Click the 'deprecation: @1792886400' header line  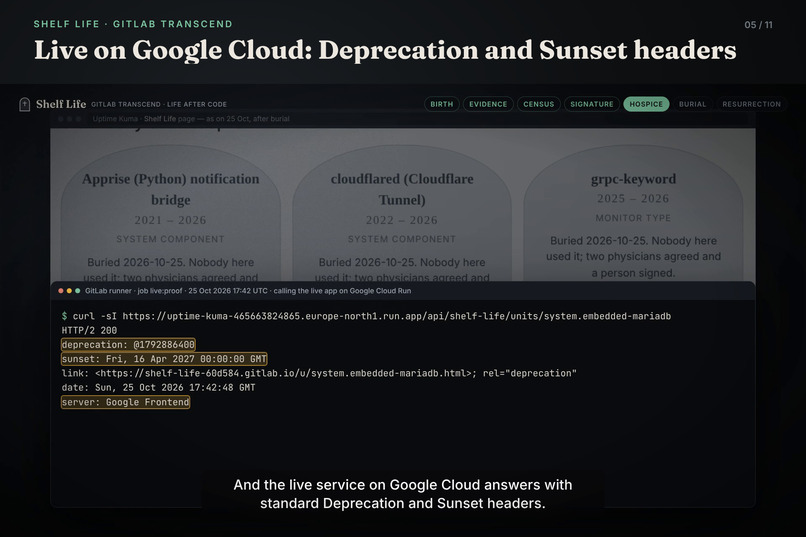[x=128, y=345]
